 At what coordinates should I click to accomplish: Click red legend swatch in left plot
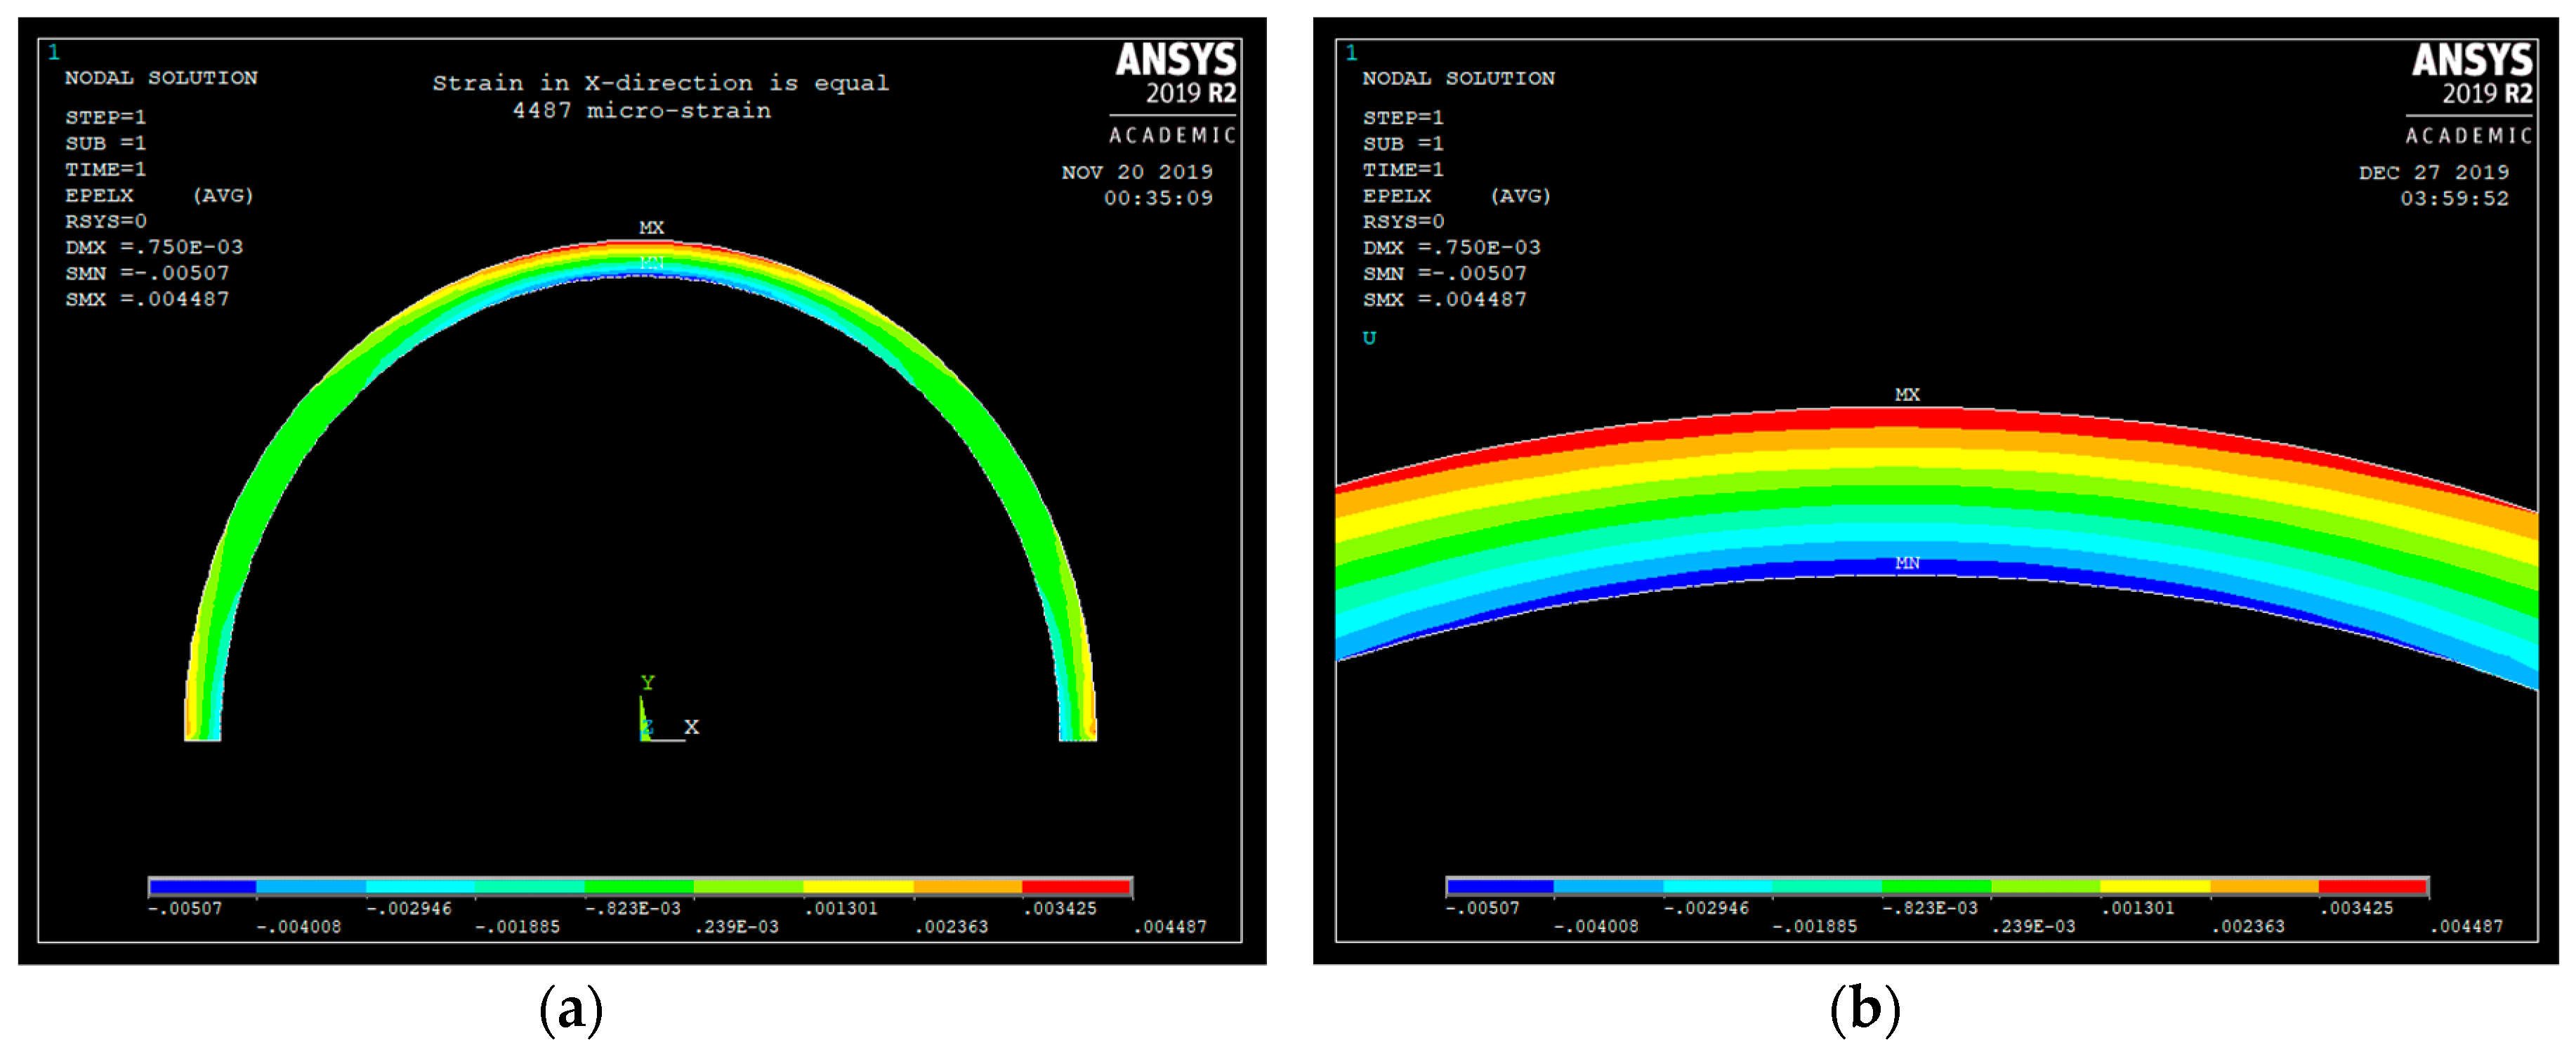1076,887
